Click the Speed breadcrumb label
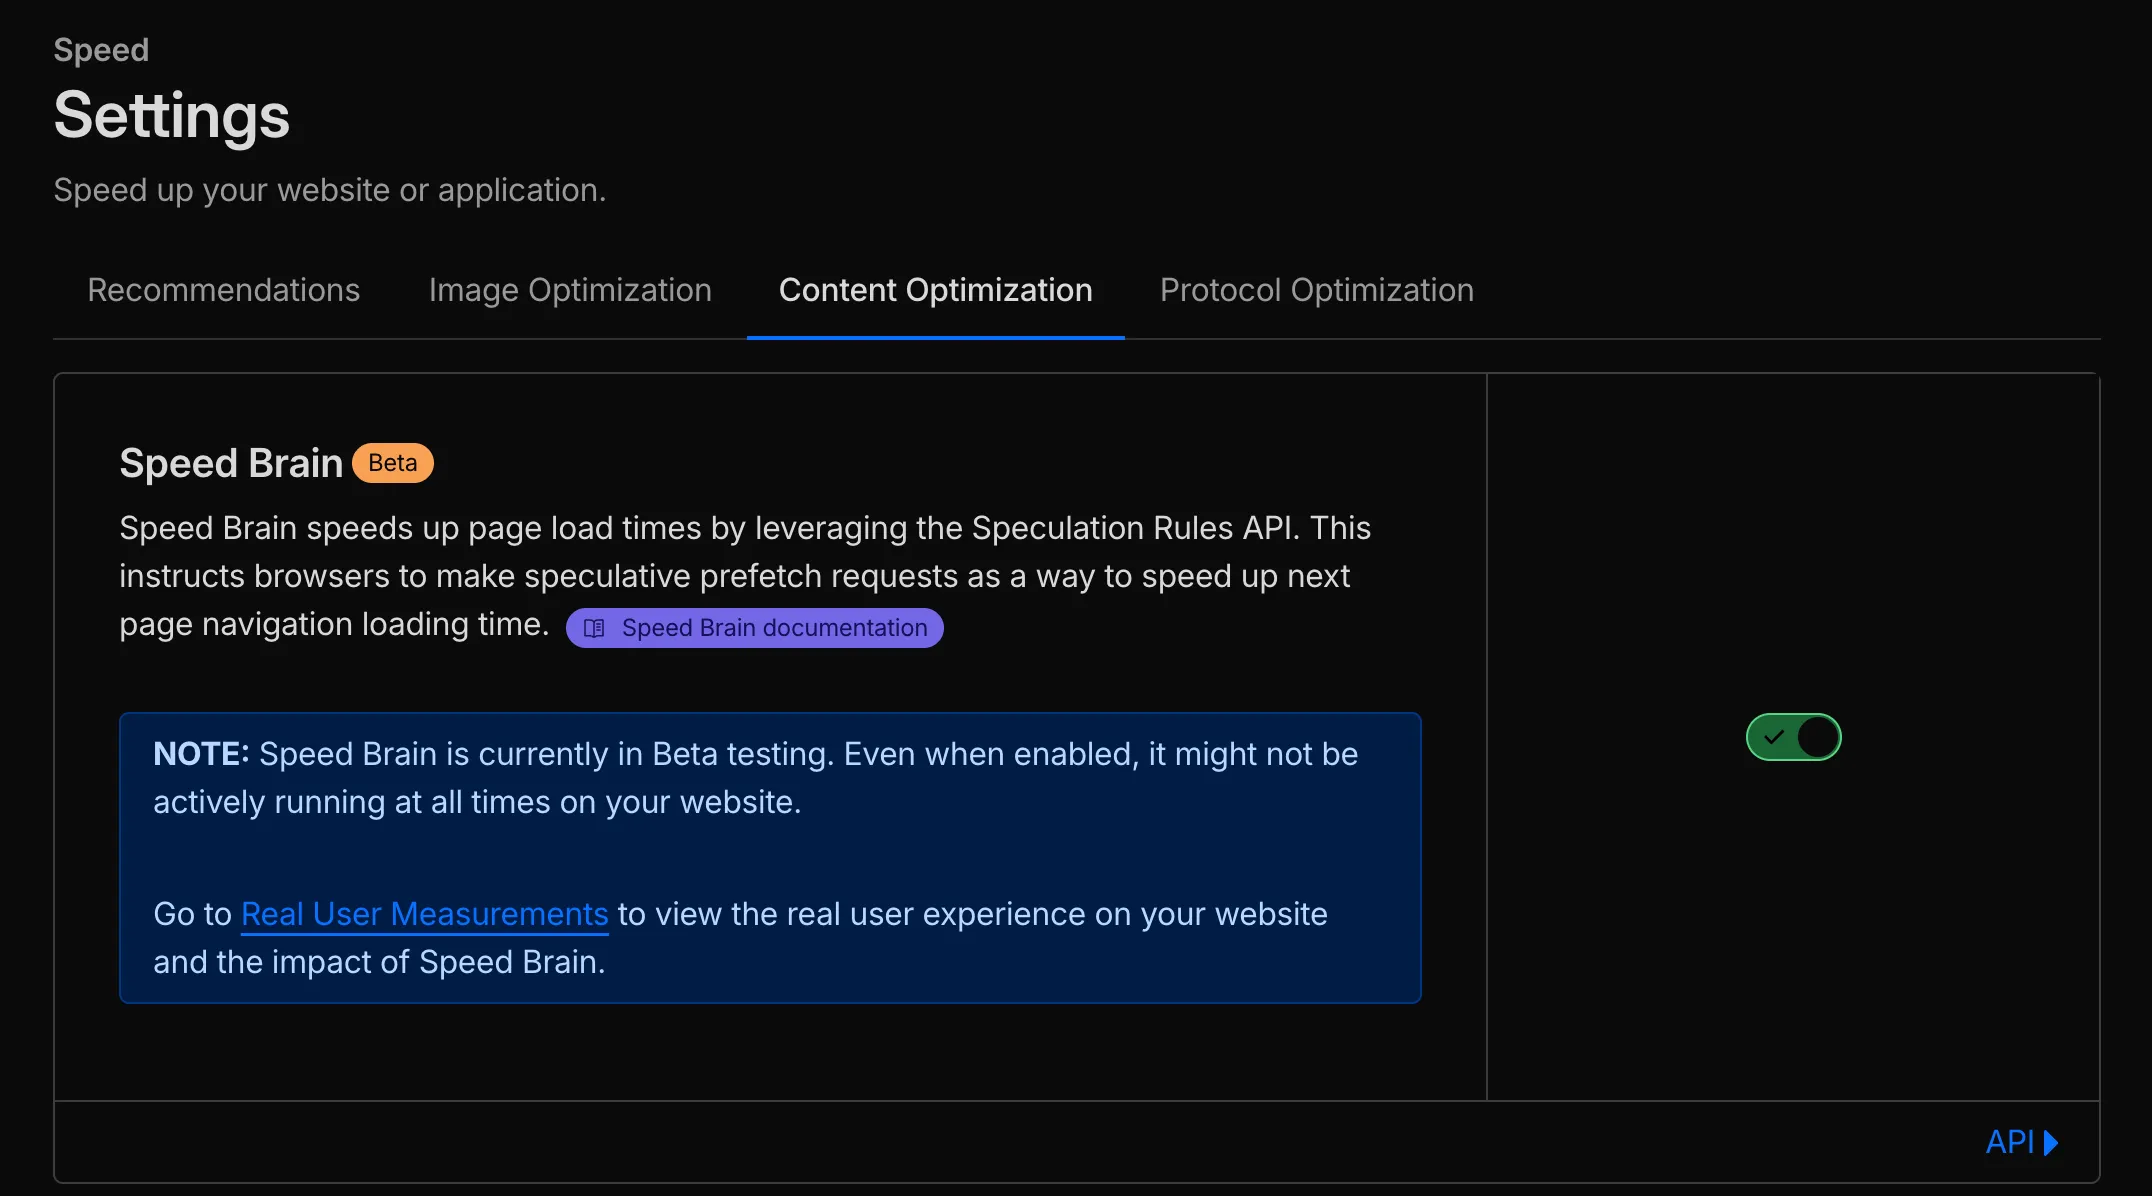This screenshot has width=2152, height=1196. 101,50
